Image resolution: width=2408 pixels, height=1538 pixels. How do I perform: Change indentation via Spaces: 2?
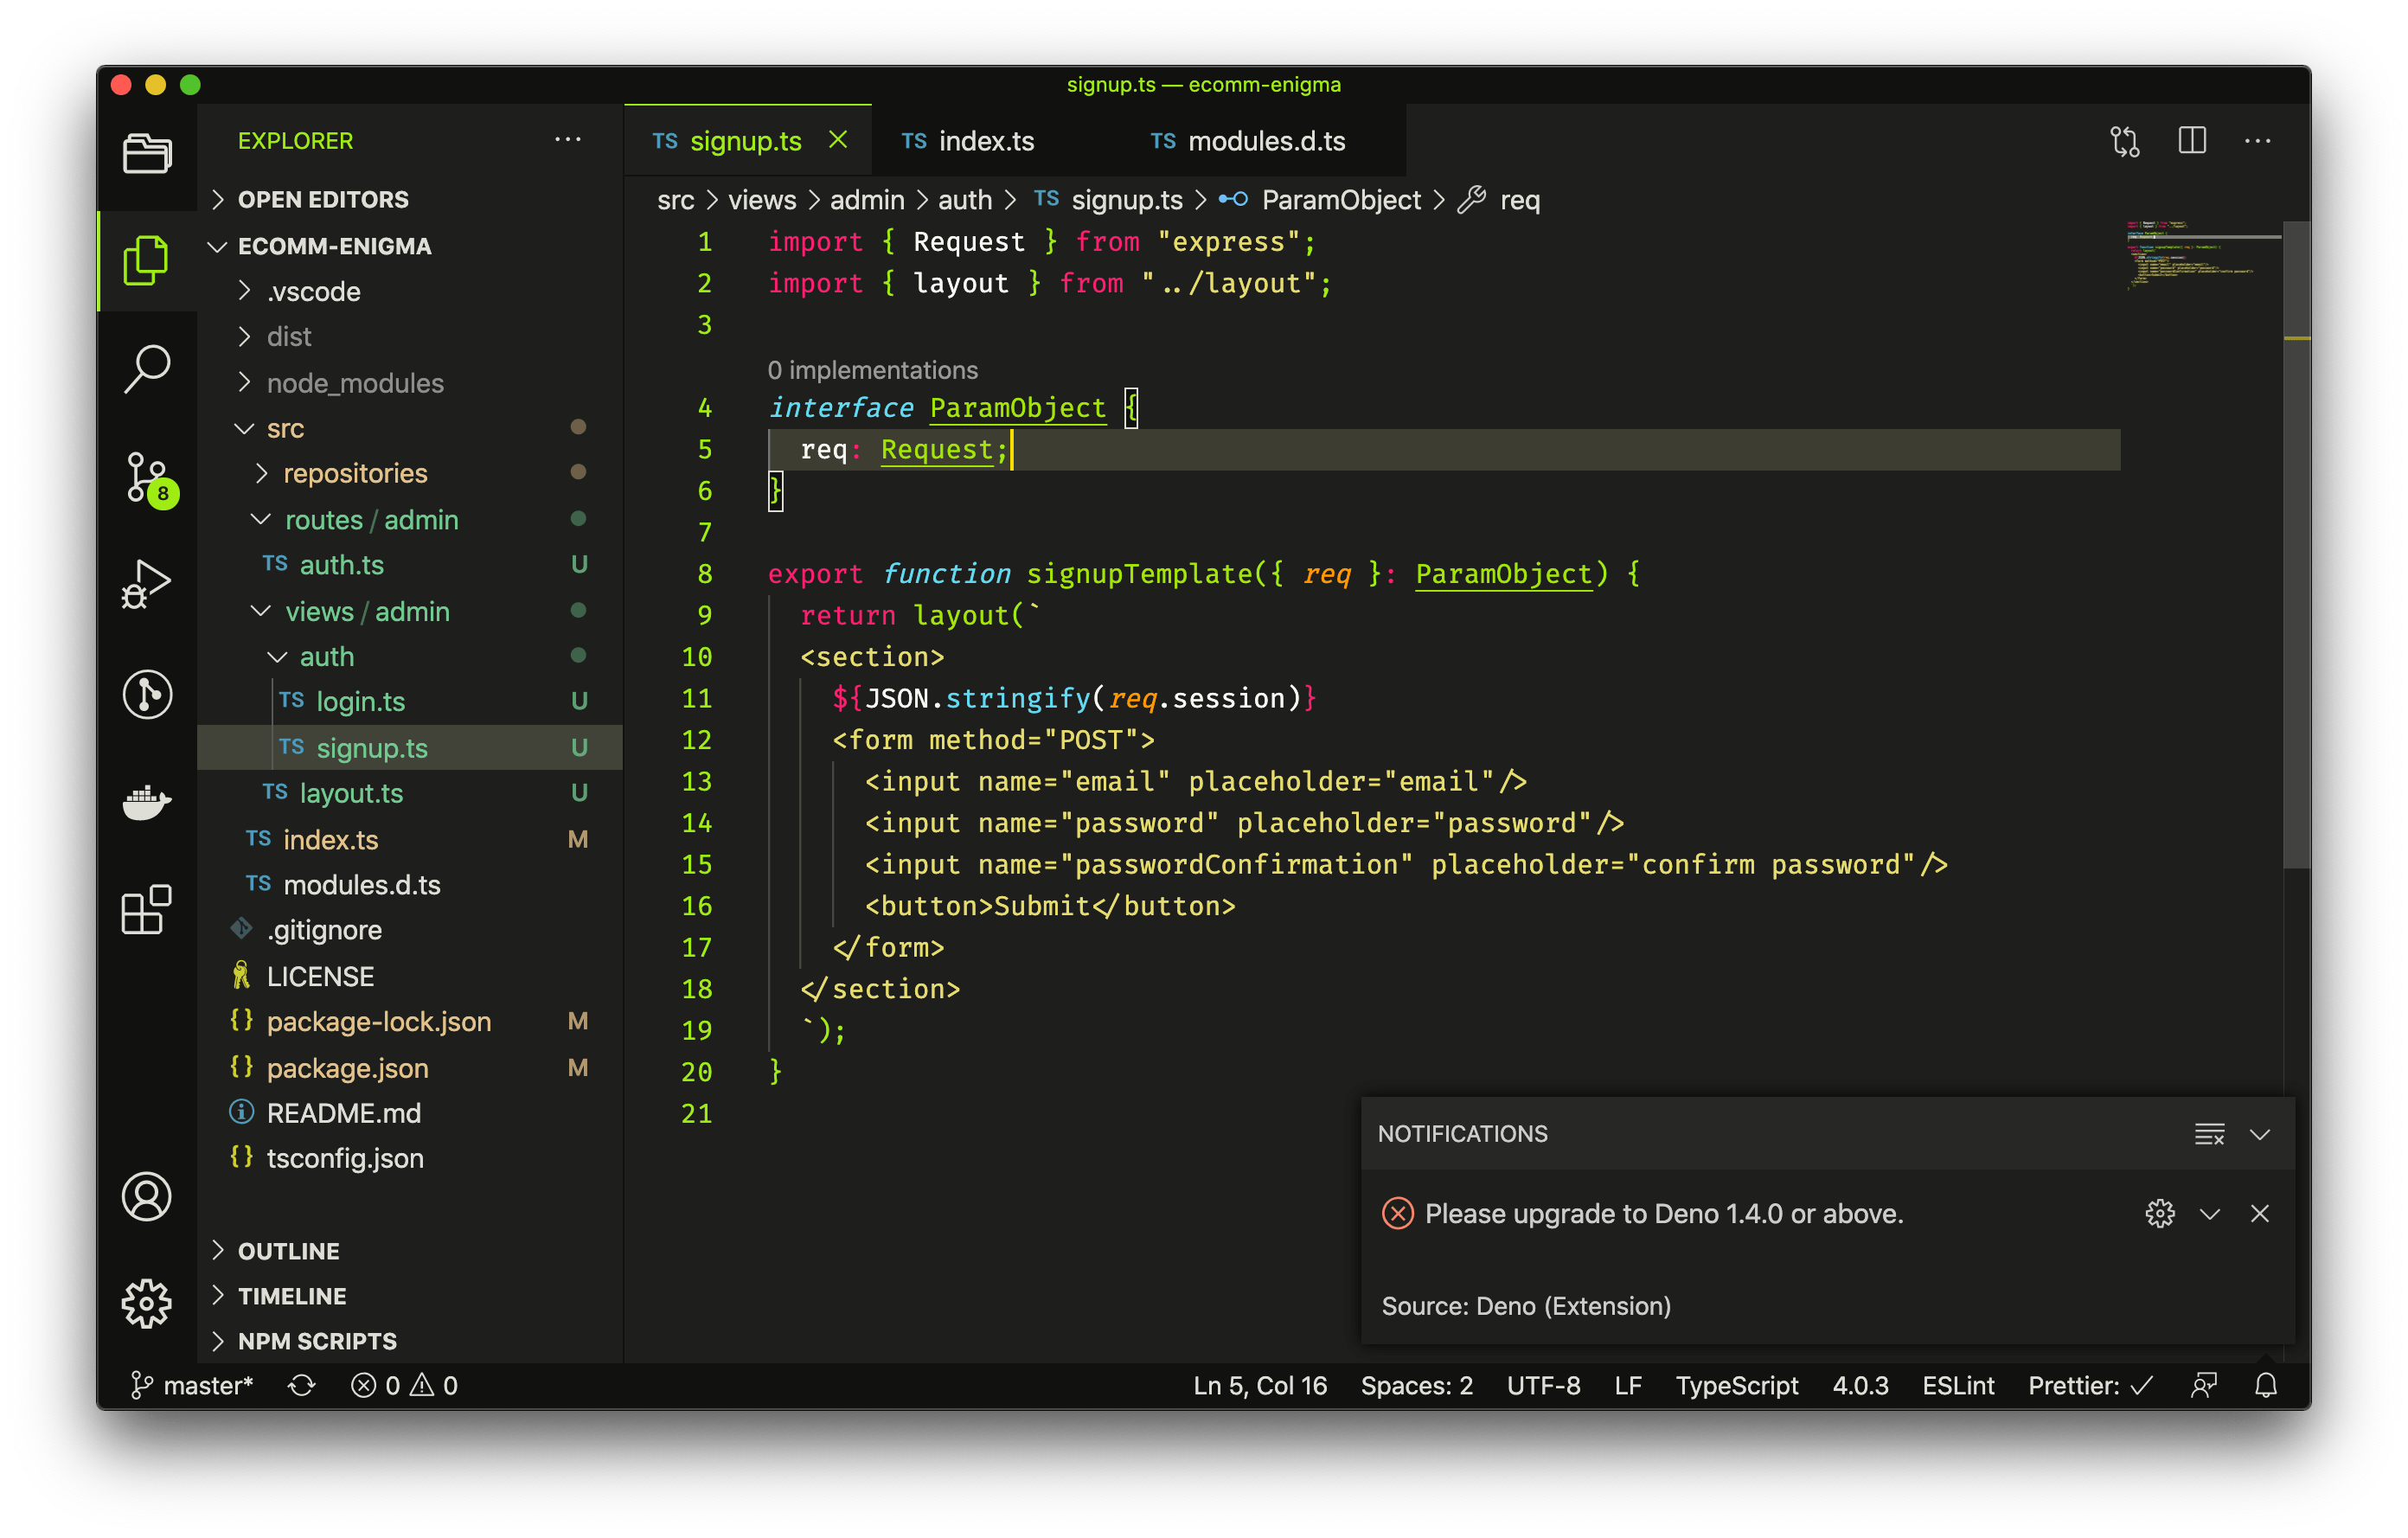[x=1416, y=1385]
